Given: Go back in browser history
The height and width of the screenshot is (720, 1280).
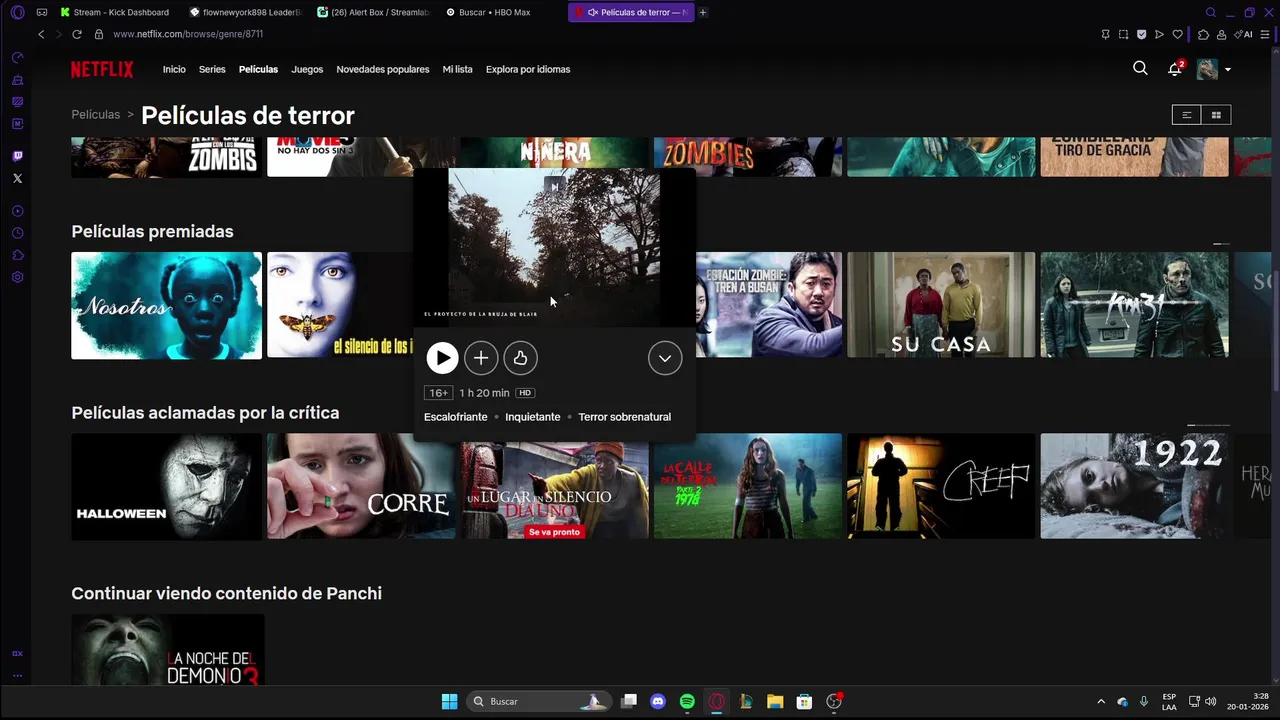Looking at the screenshot, I should (x=41, y=34).
